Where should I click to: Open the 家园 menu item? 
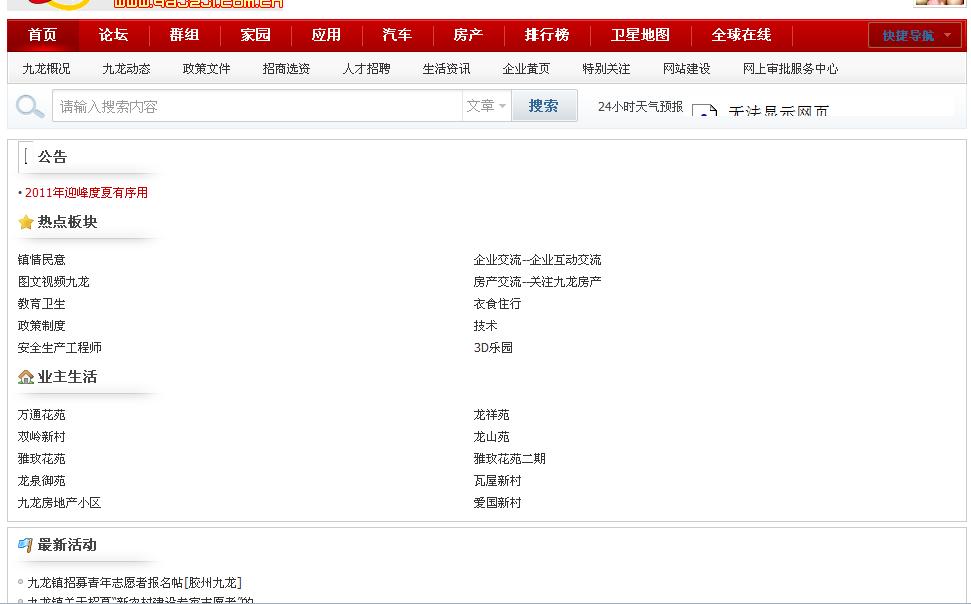pyautogui.click(x=256, y=35)
